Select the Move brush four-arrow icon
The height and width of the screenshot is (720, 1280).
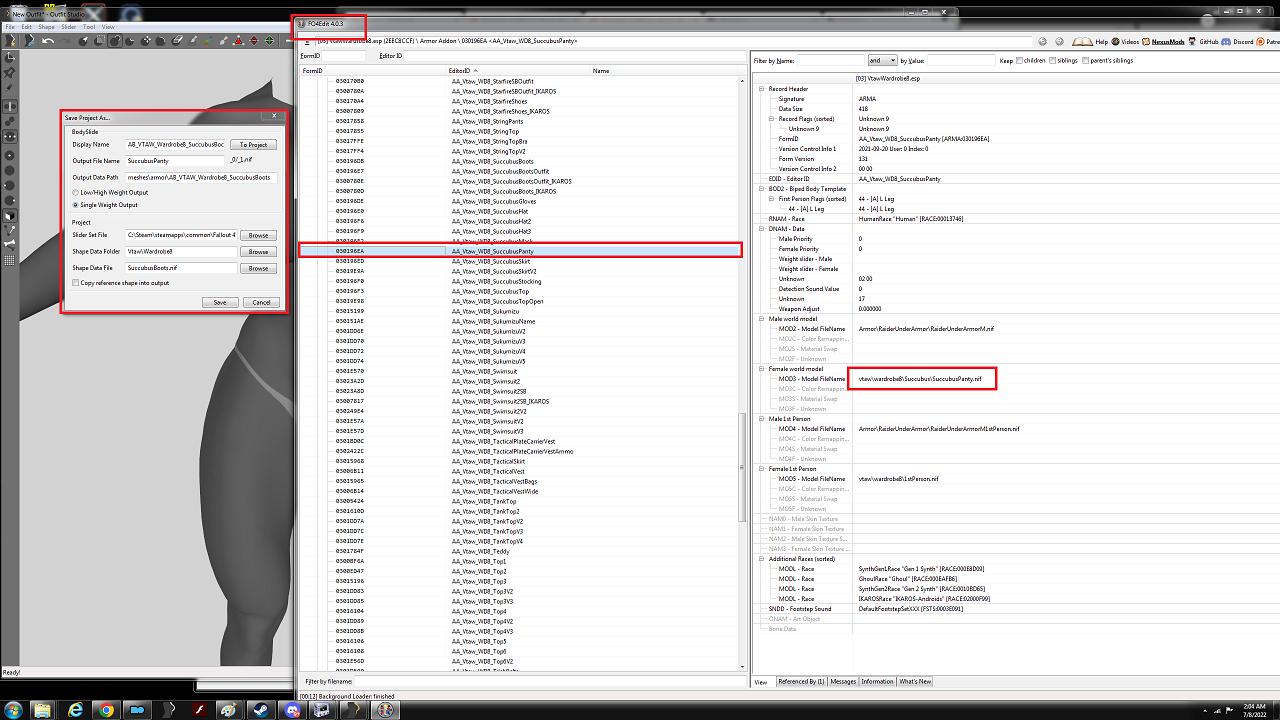point(146,41)
